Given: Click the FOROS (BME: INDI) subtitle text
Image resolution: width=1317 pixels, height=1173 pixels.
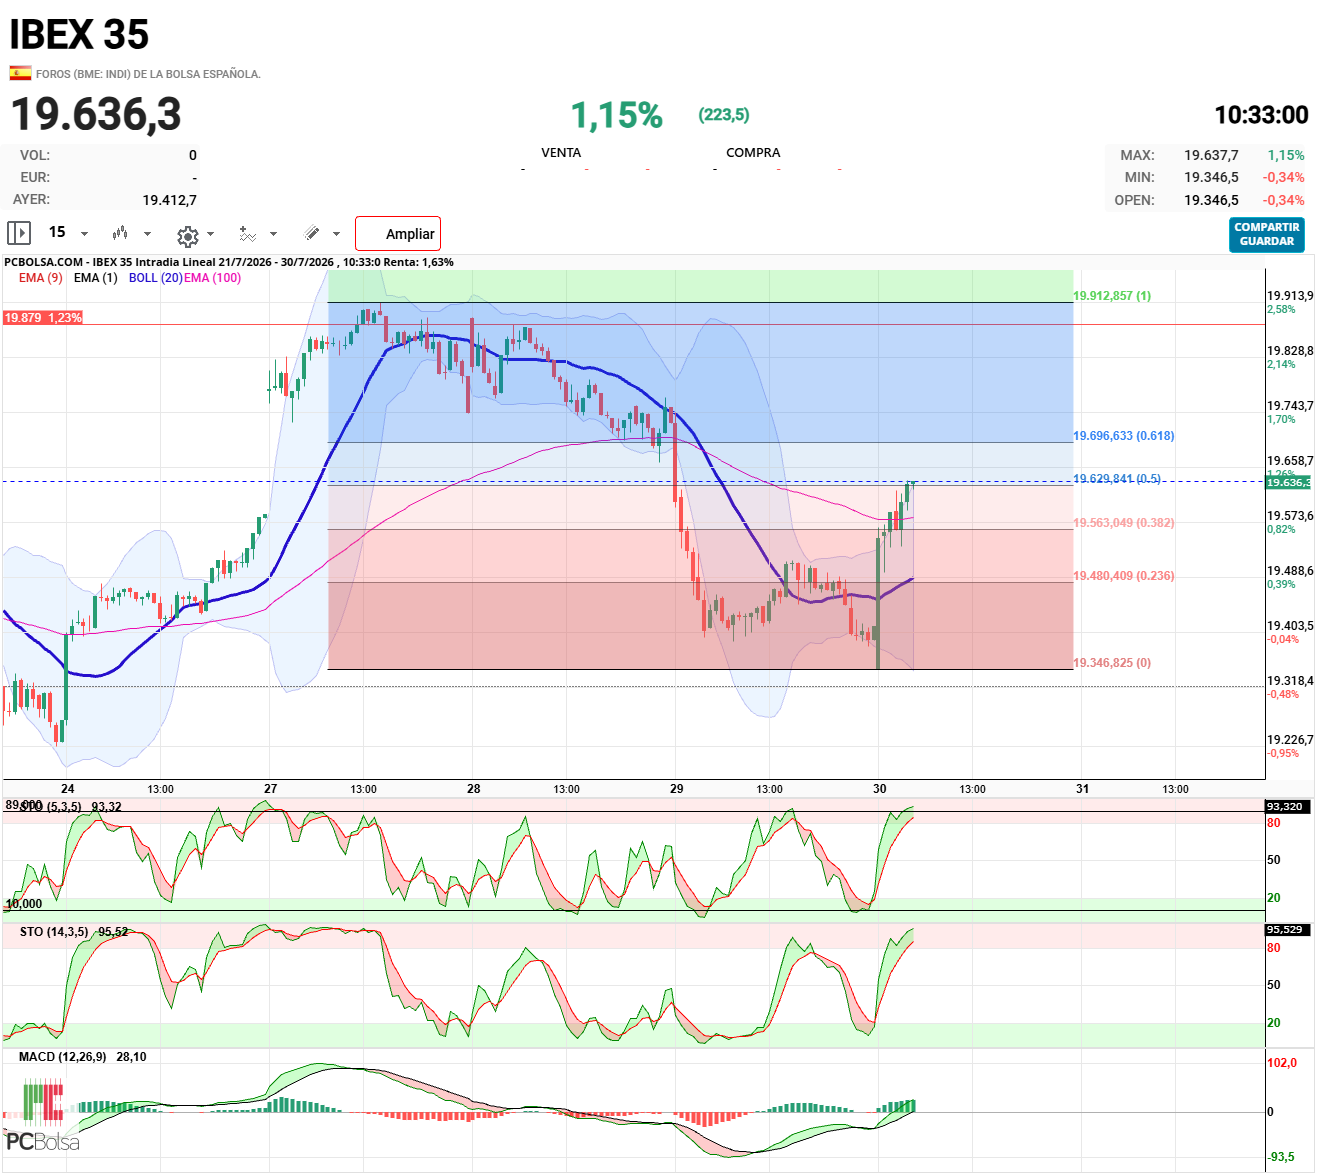Looking at the screenshot, I should (x=148, y=74).
